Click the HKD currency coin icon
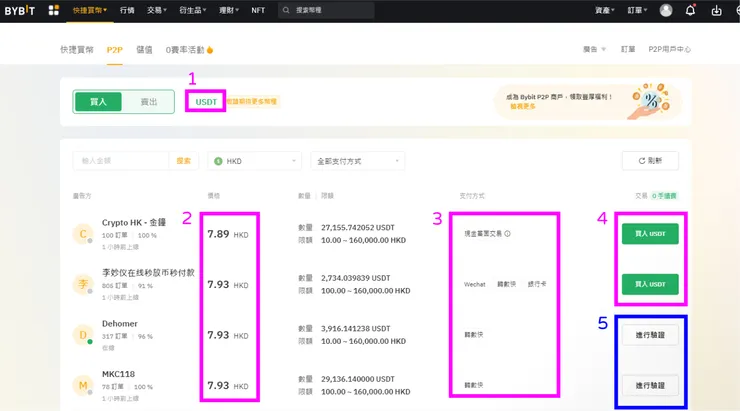Image resolution: width=740 pixels, height=411 pixels. [218, 161]
